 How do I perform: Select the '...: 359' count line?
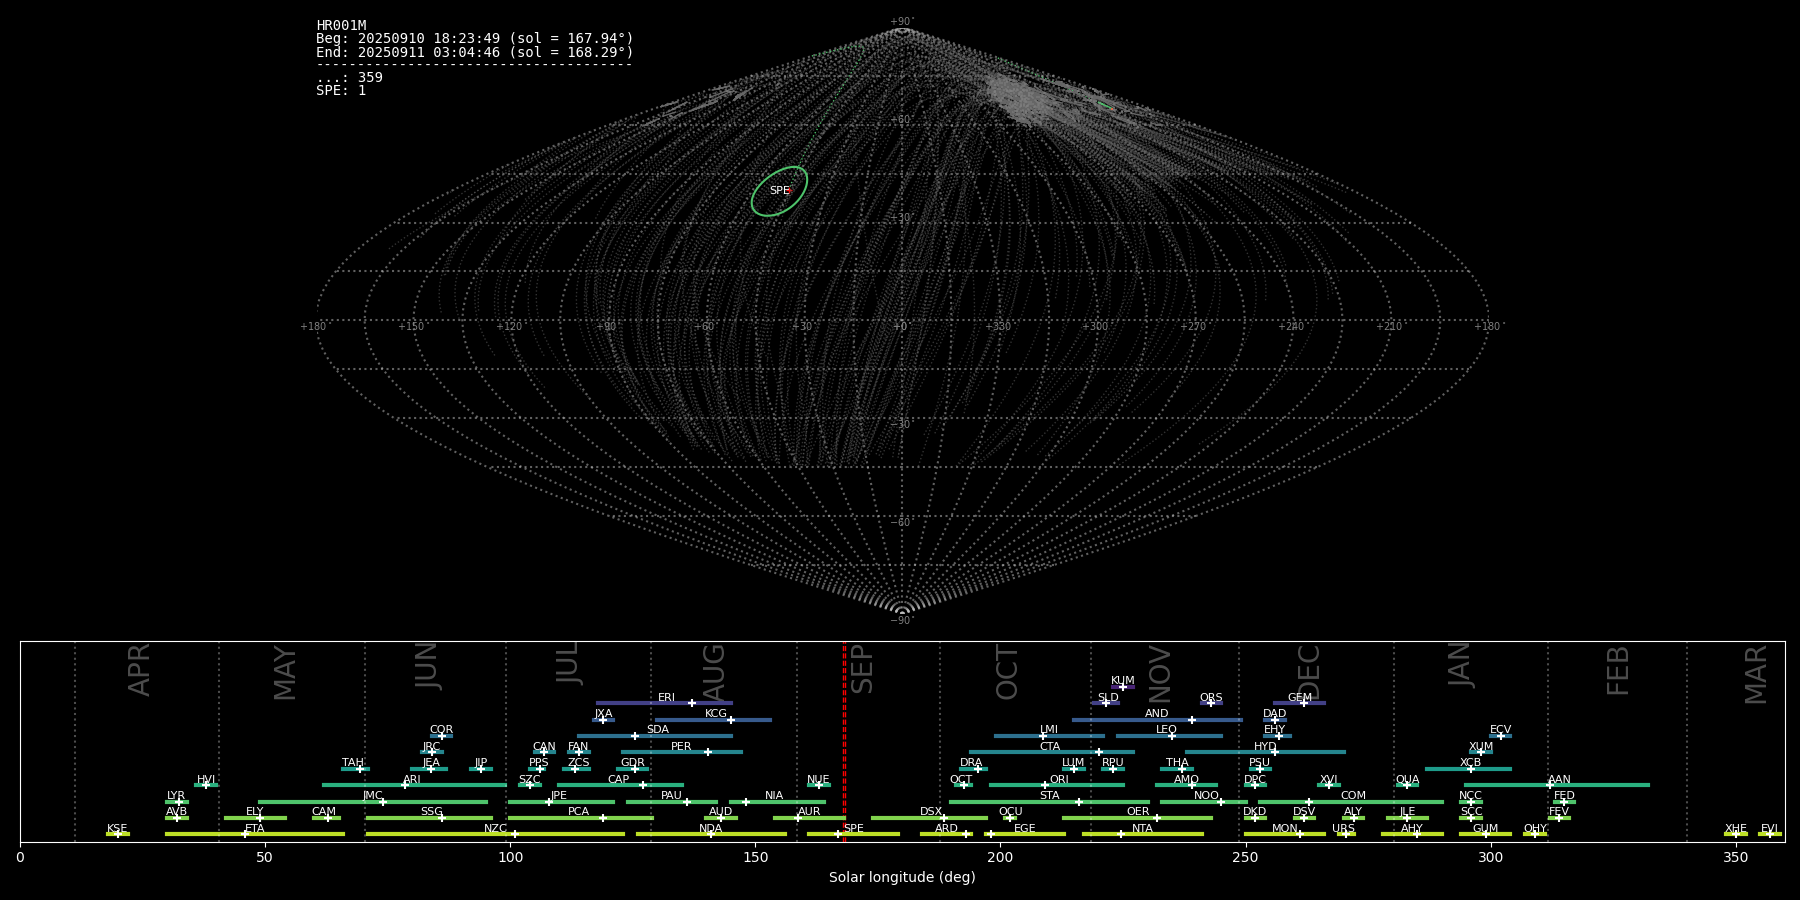349,77
